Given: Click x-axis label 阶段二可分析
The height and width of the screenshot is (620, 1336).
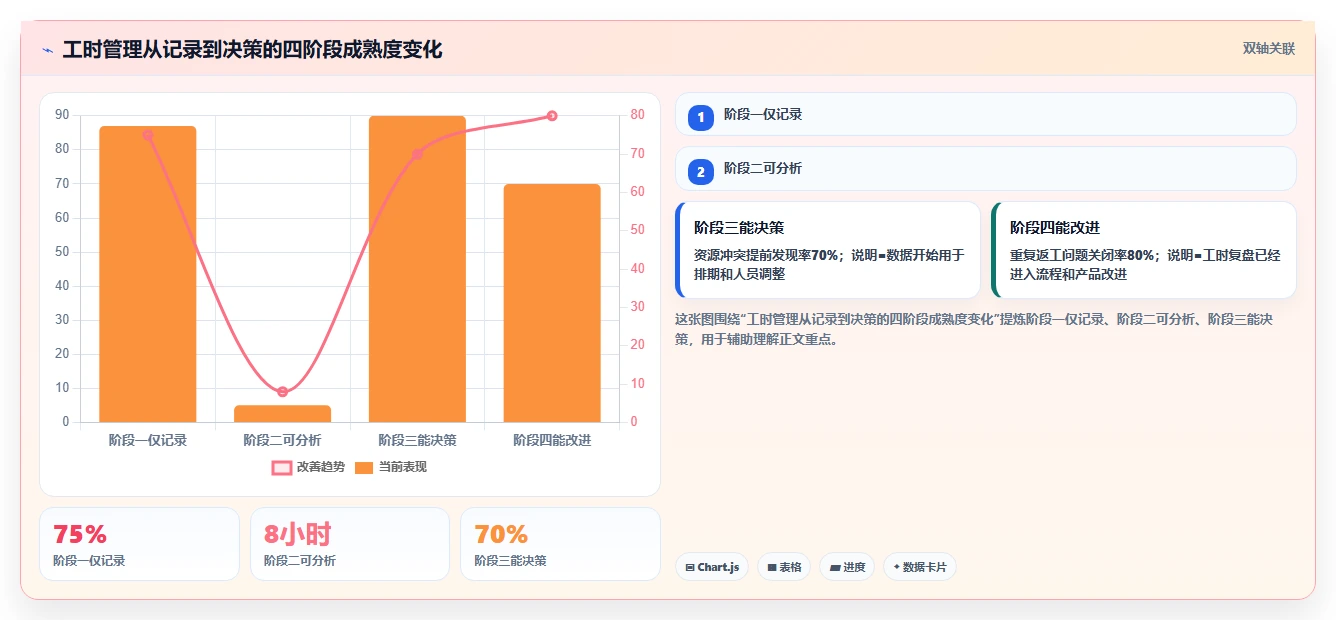Looking at the screenshot, I should pyautogui.click(x=283, y=440).
